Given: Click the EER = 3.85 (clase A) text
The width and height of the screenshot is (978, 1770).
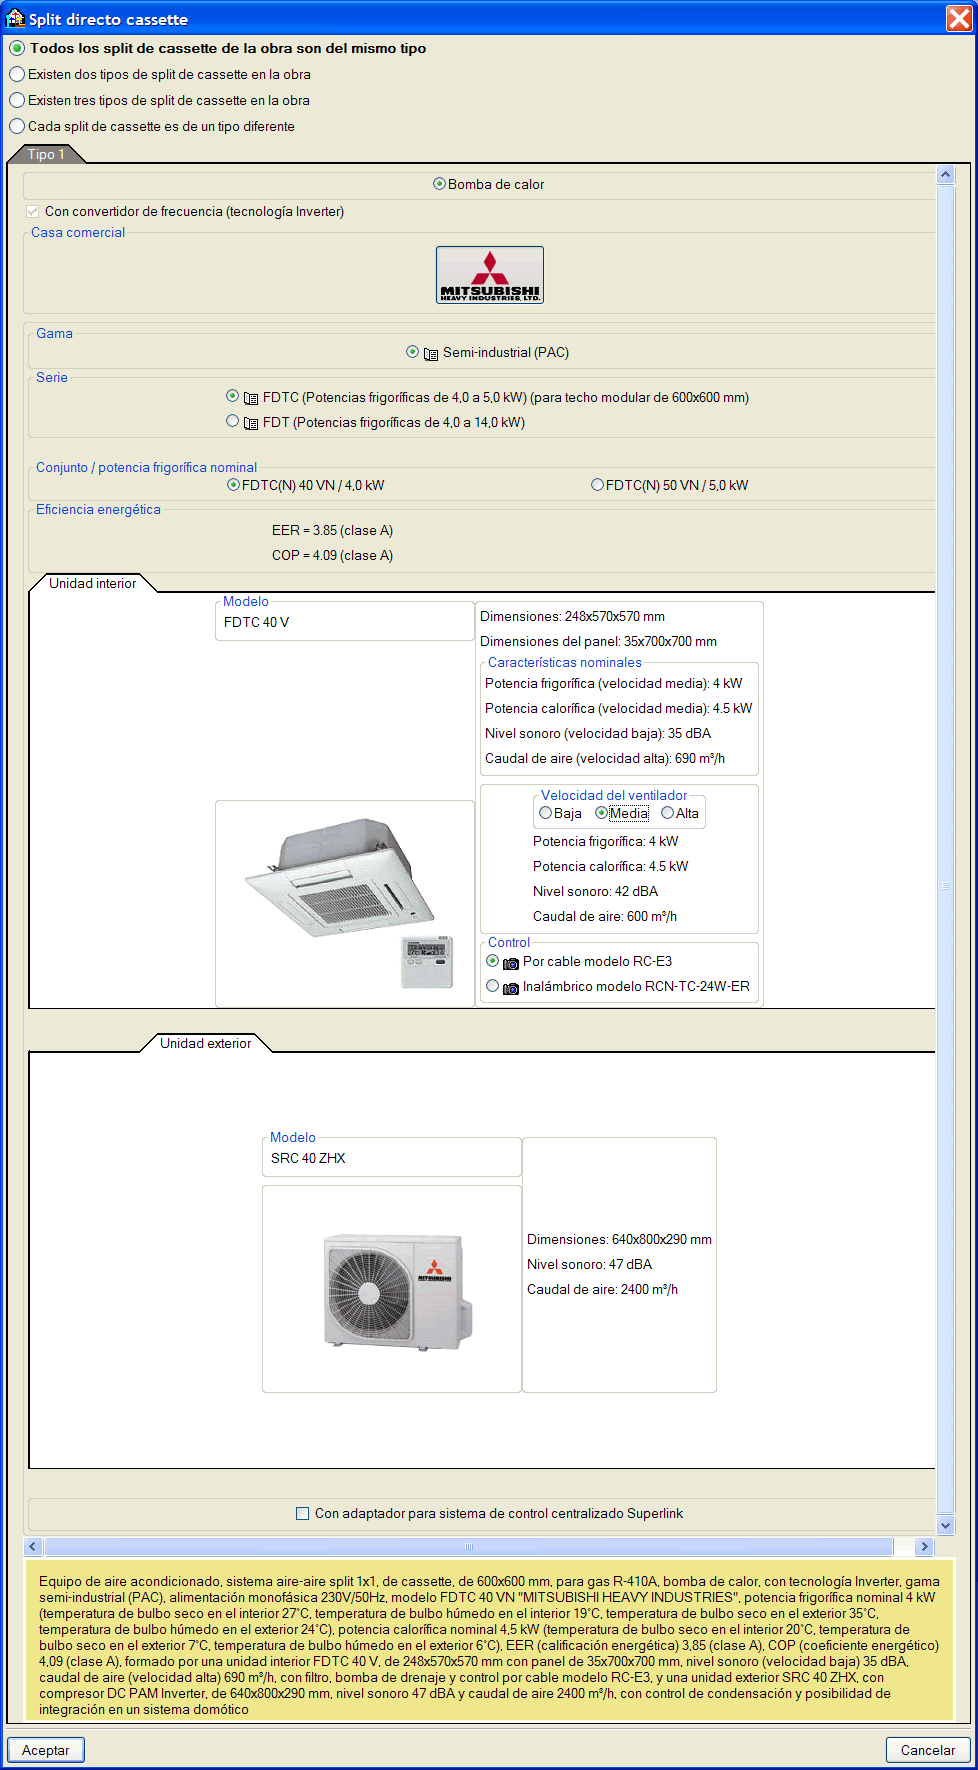Looking at the screenshot, I should pyautogui.click(x=332, y=531).
